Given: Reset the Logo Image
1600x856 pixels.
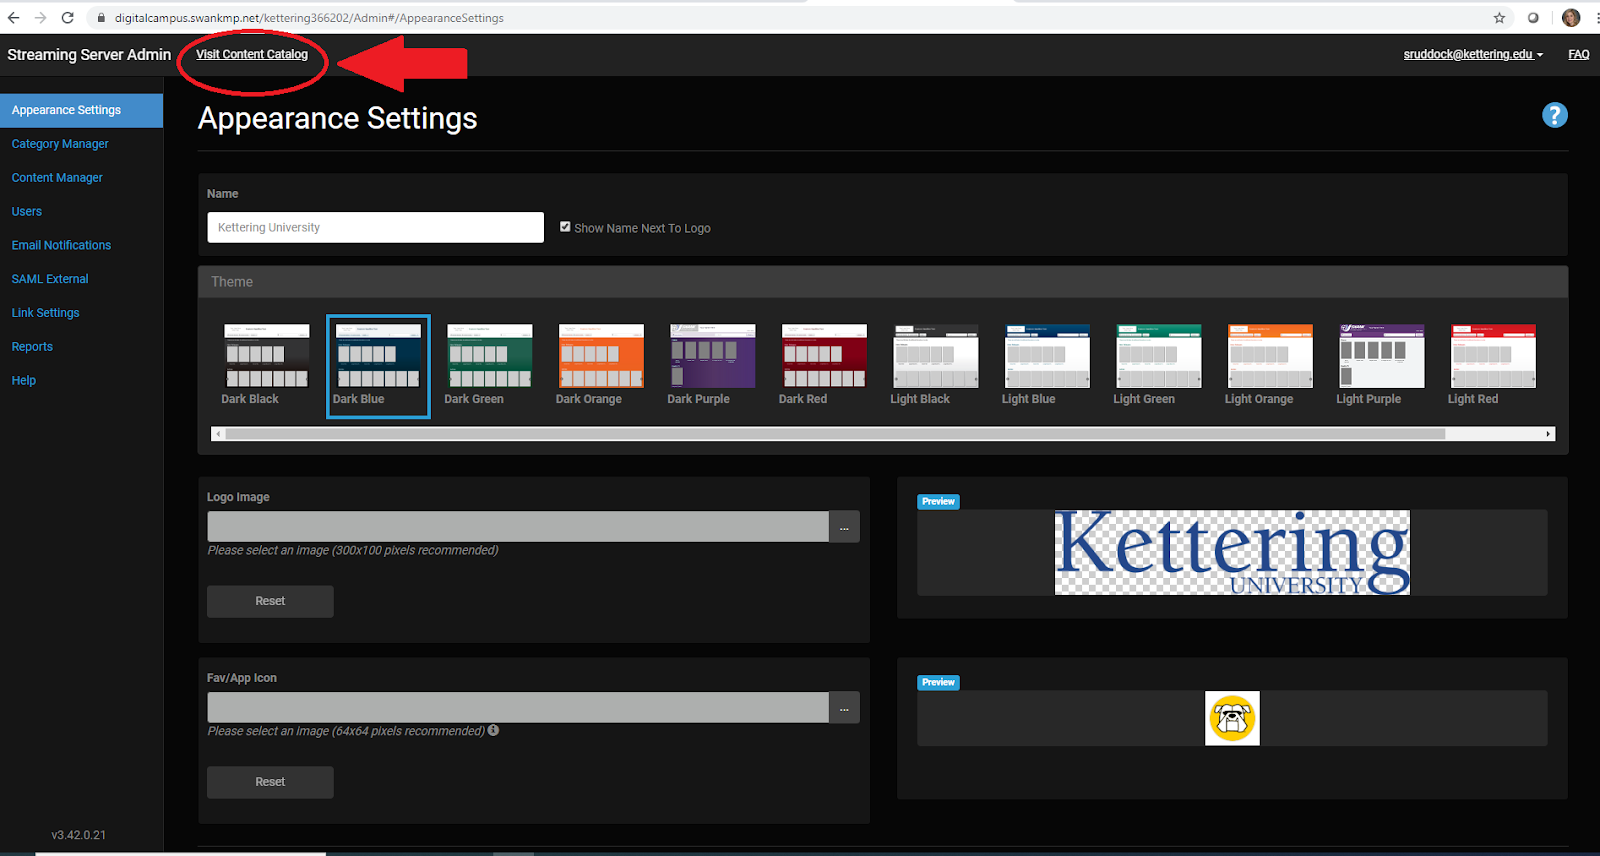Looking at the screenshot, I should (270, 601).
